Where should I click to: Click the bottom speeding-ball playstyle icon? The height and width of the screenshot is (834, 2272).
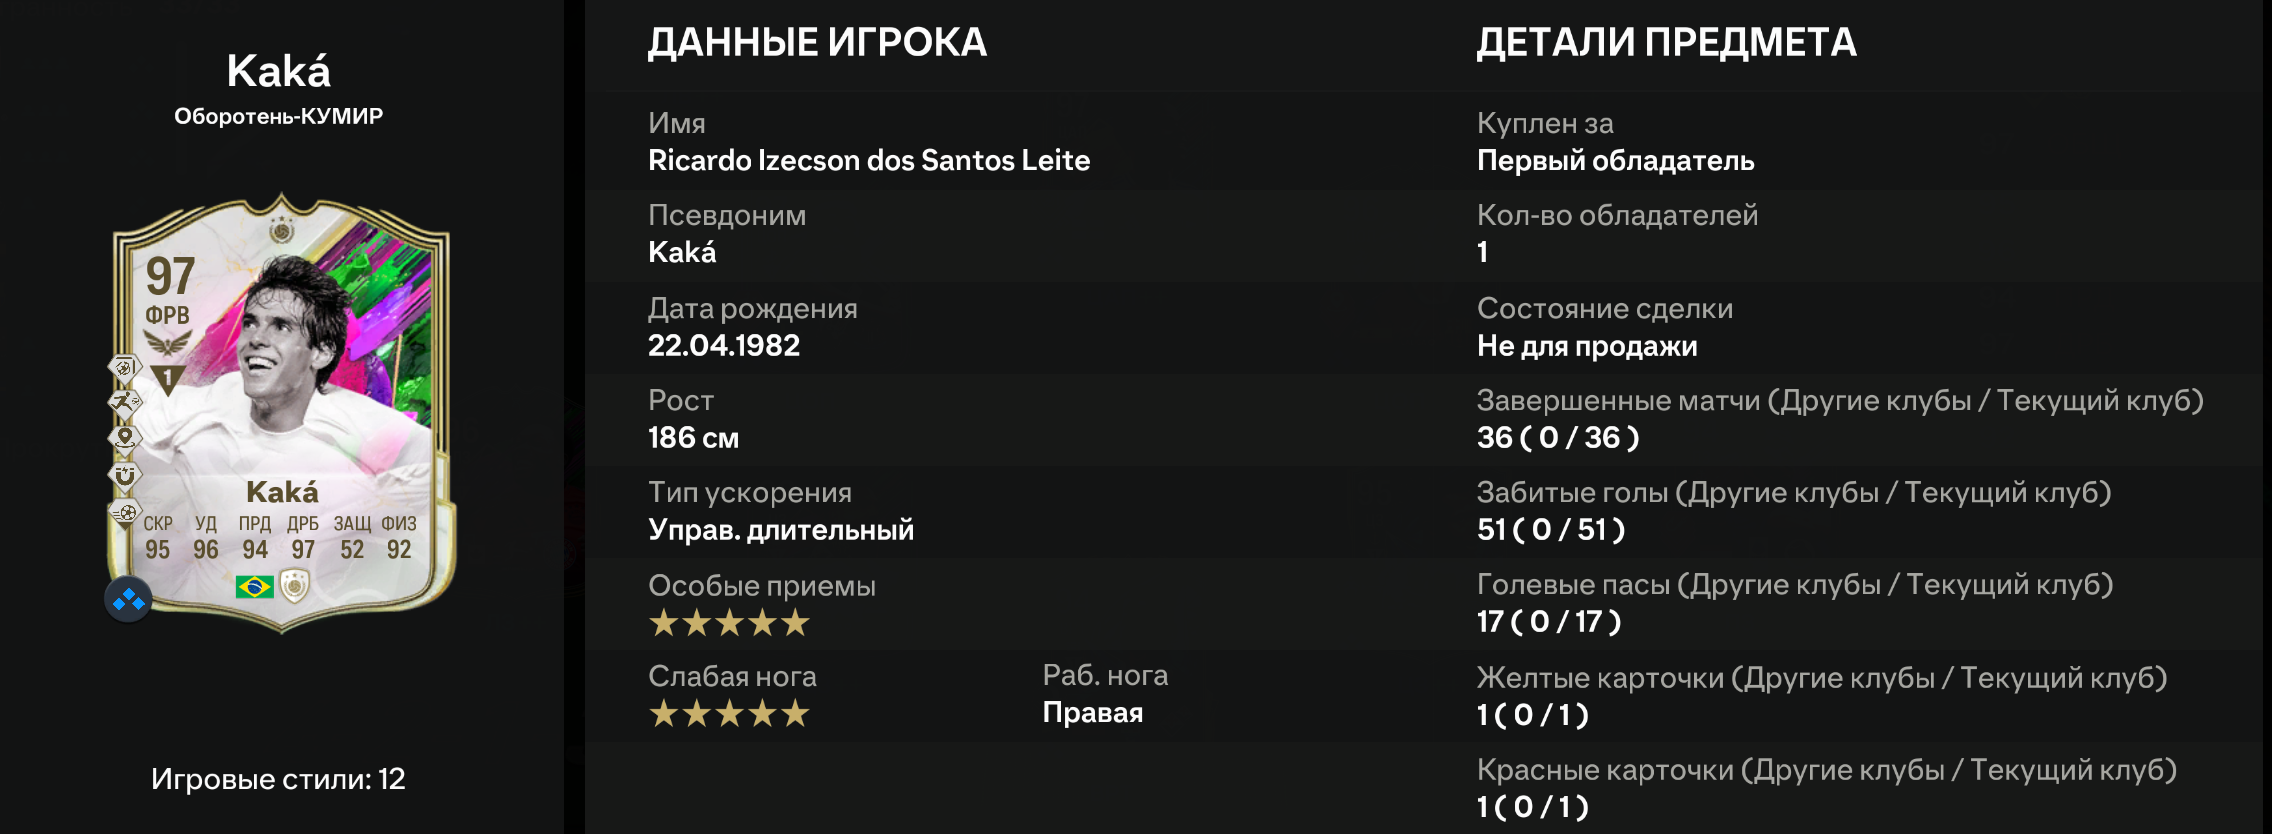tap(125, 512)
